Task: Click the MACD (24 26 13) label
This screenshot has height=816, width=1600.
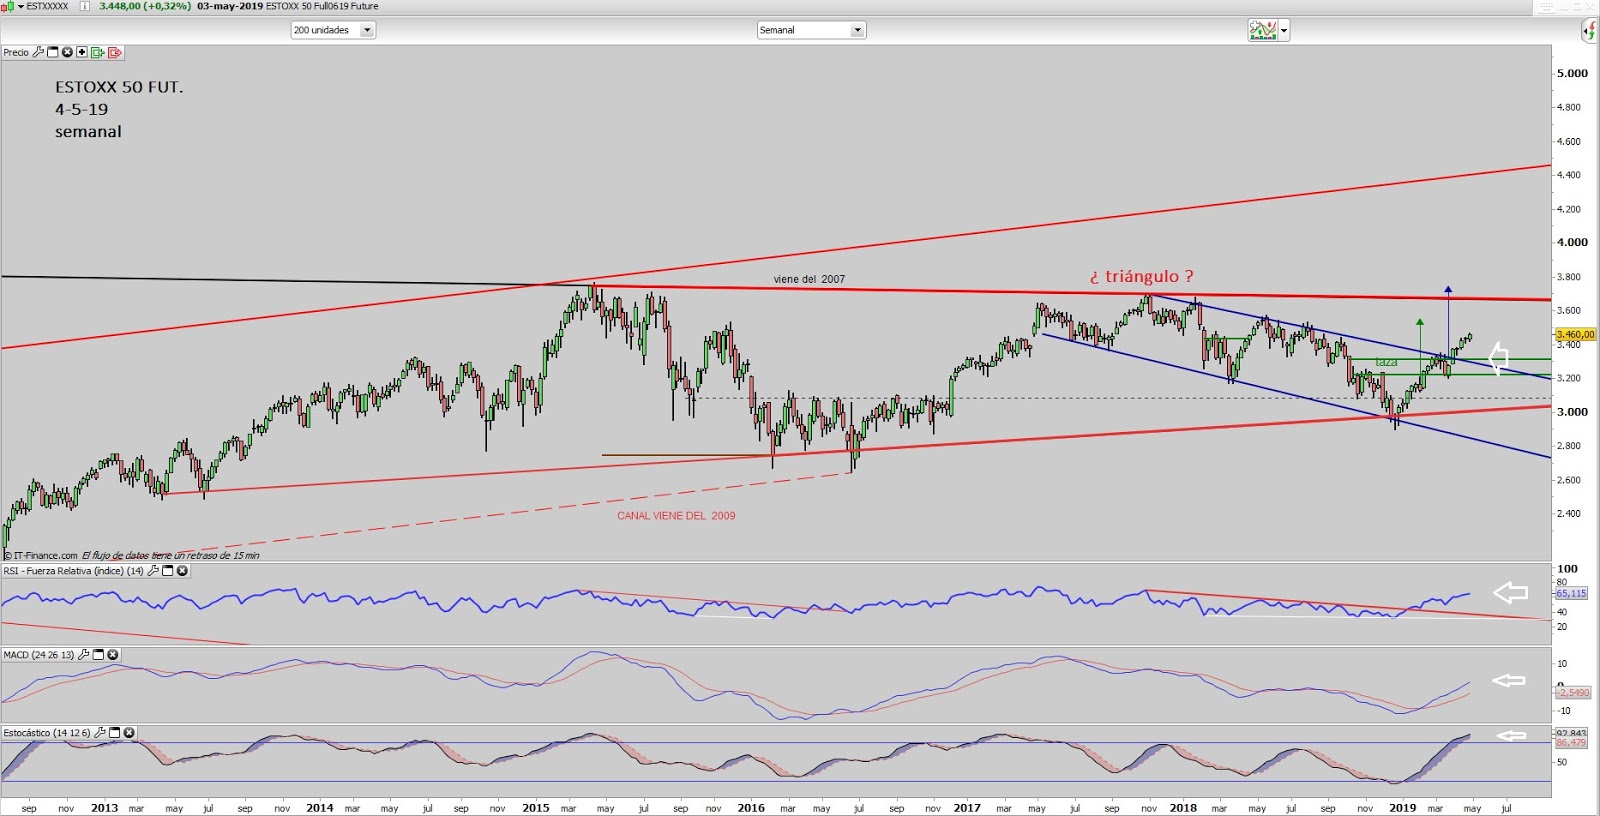Action: [x=39, y=655]
